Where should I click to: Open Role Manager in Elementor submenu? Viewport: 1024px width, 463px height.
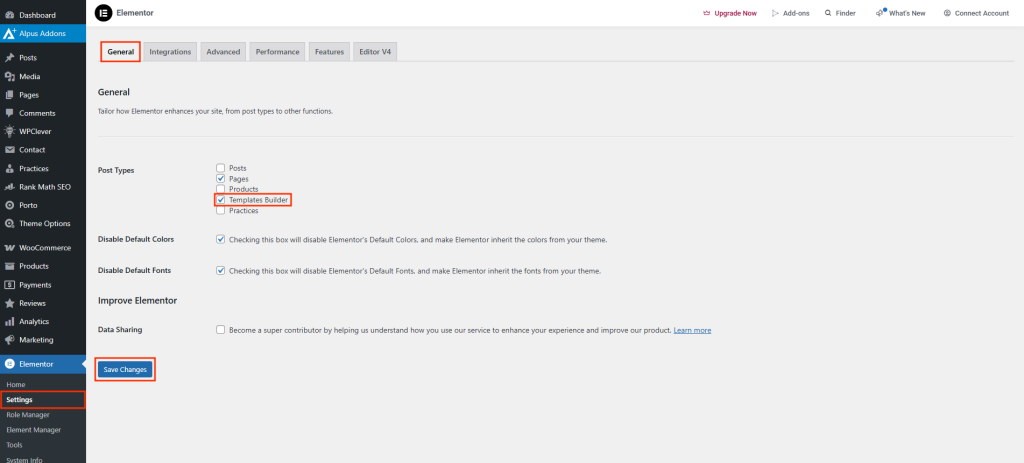28,414
